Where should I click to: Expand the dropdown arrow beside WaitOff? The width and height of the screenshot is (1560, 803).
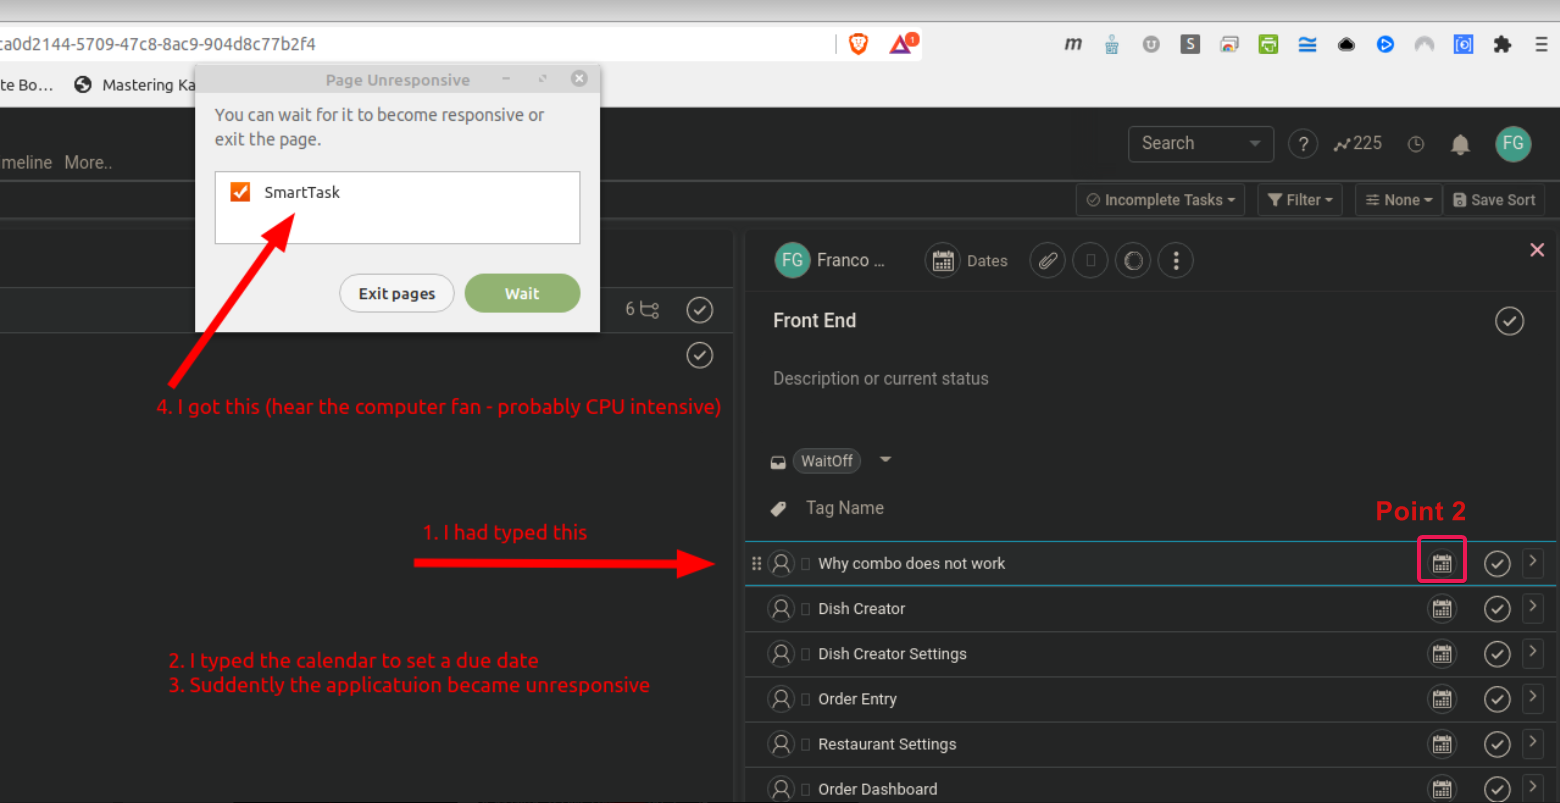885,460
